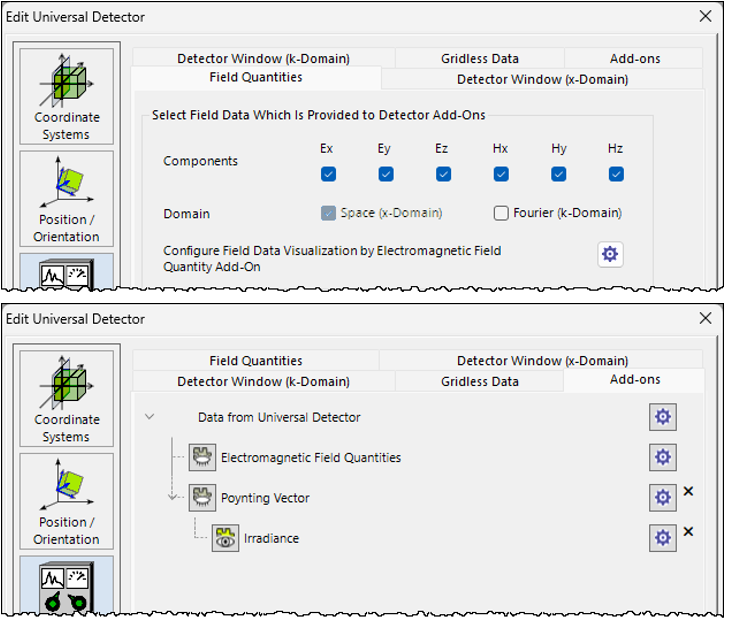Collapse Data from Universal Detector tree
729x623 pixels.
[149, 417]
